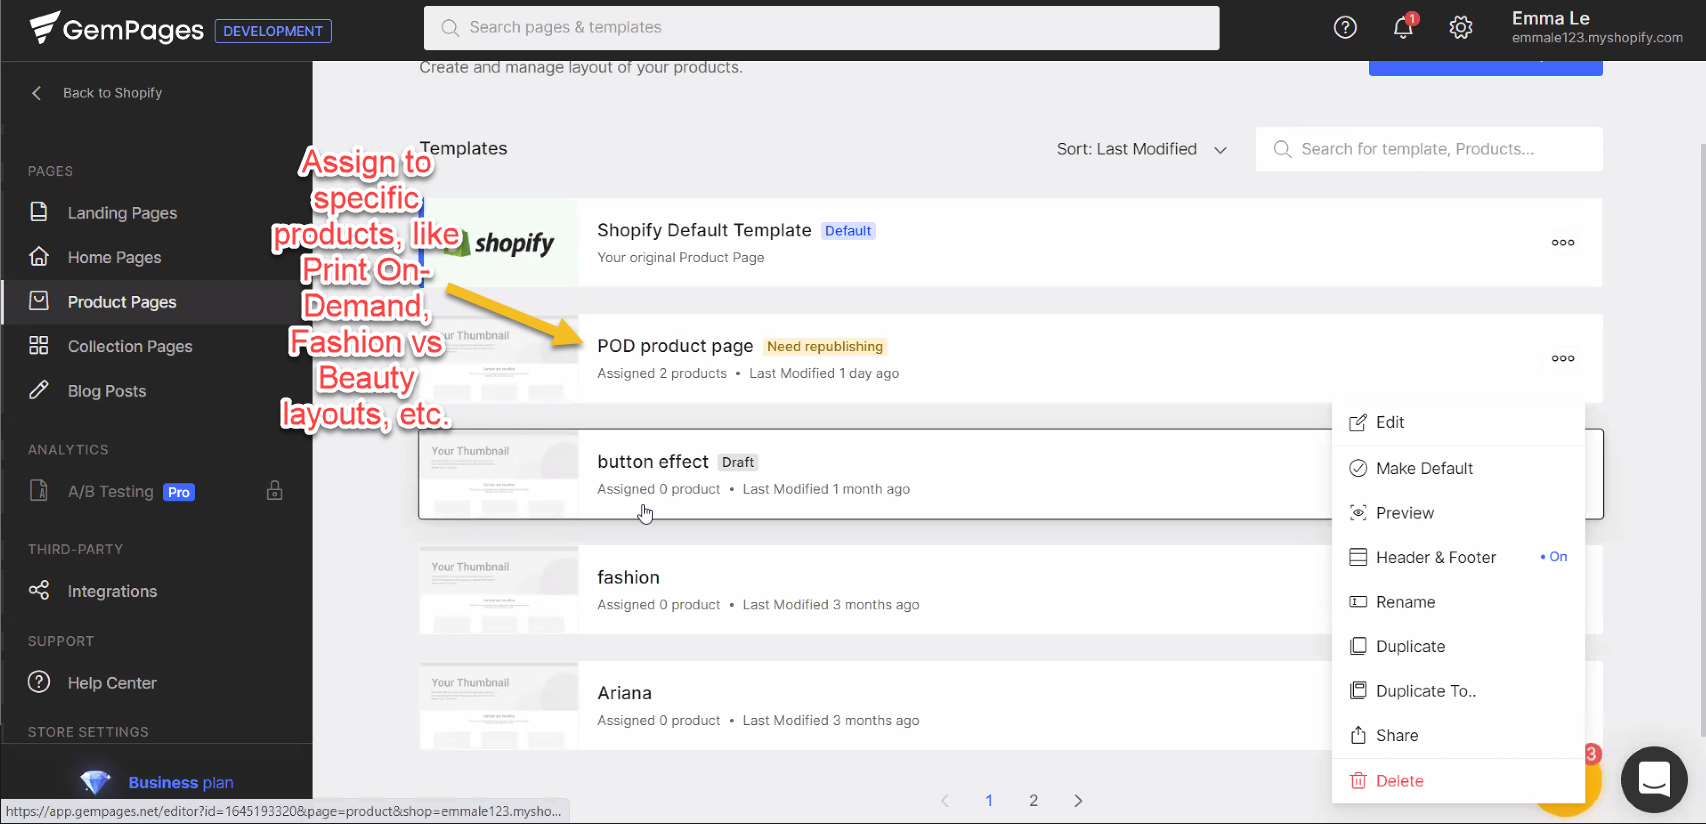The image size is (1706, 824).
Task: Click Assigned 2 products text
Action: click(662, 374)
